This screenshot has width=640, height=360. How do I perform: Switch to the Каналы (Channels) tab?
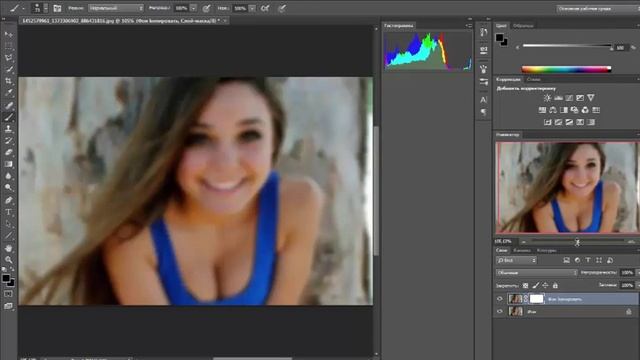[x=522, y=250]
